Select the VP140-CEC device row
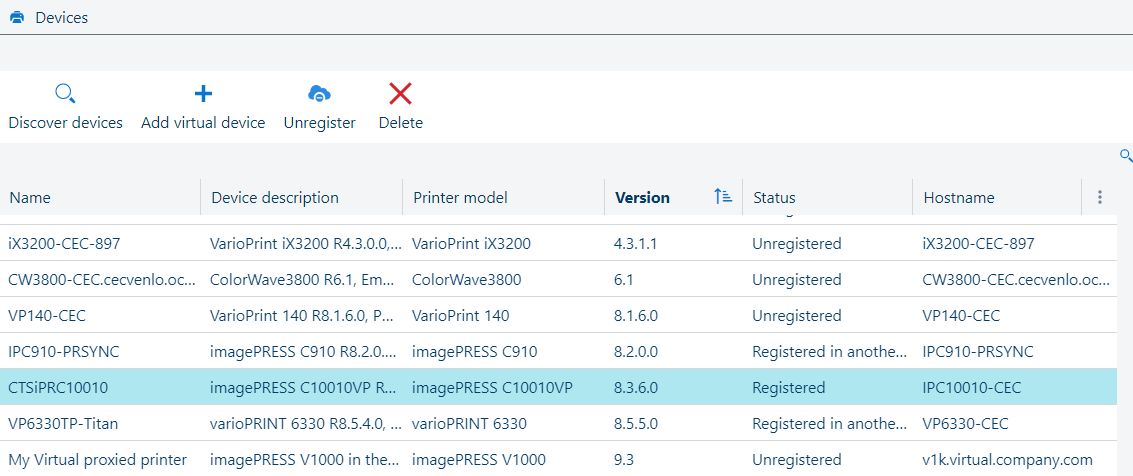The height and width of the screenshot is (476, 1133). click(x=48, y=316)
